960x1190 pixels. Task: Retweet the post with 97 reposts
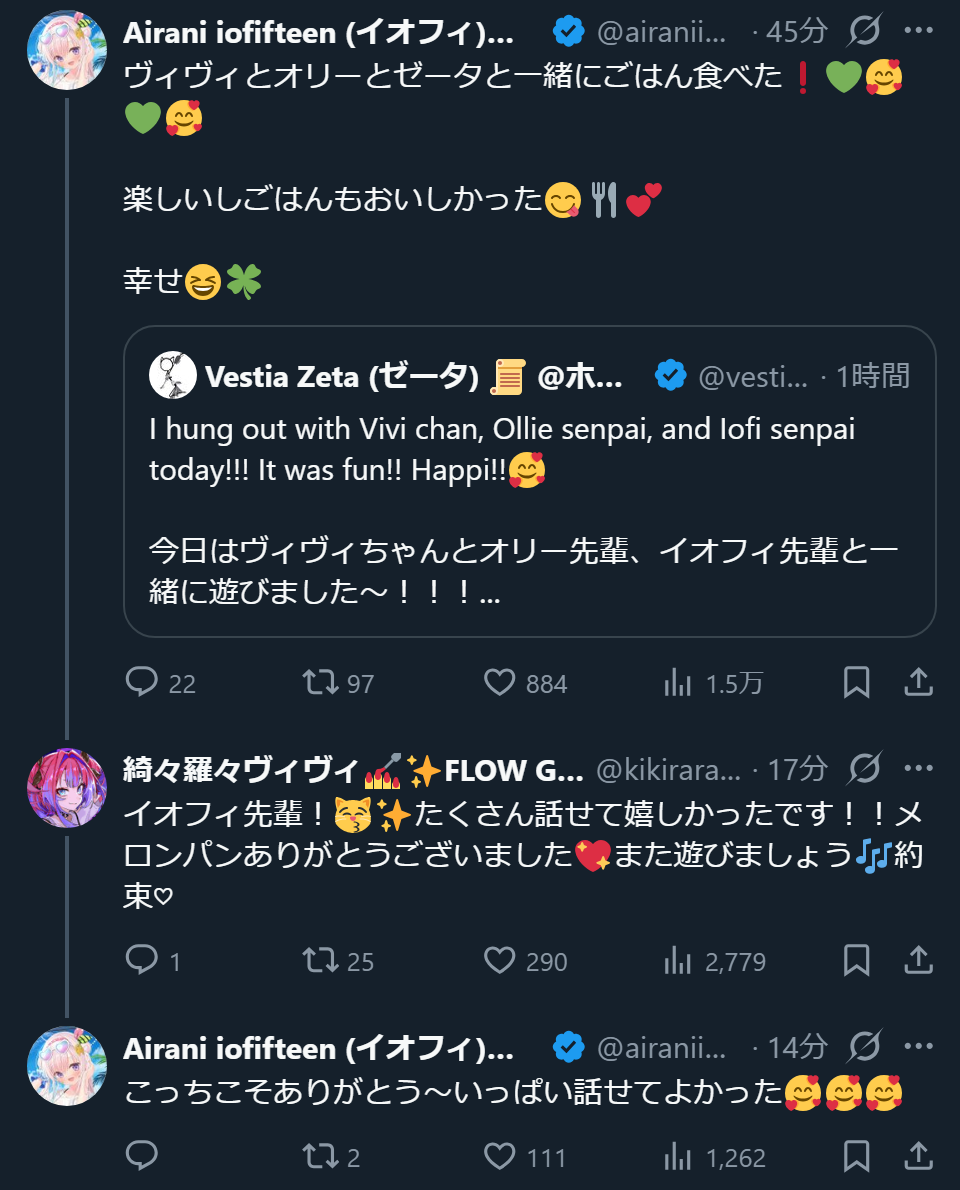point(320,683)
